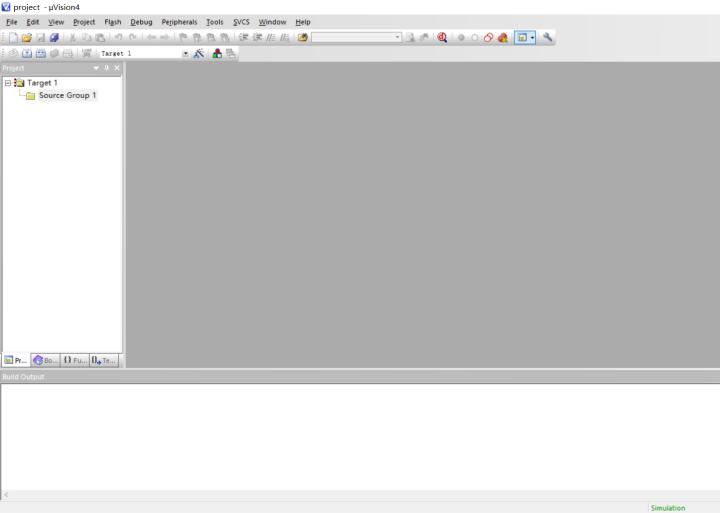This screenshot has width=720, height=513.
Task: Switch to the Templates tab
Action: click(104, 360)
